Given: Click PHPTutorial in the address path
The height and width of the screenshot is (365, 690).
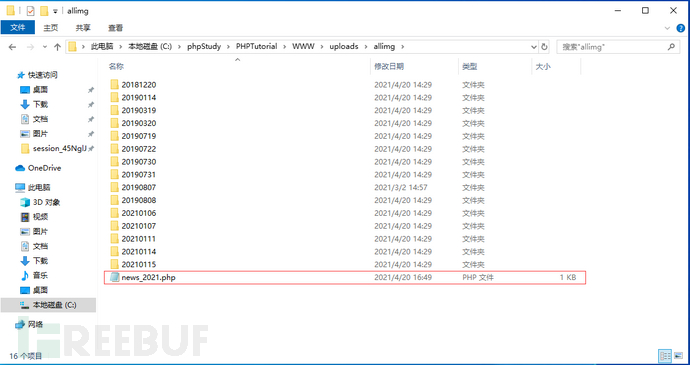Looking at the screenshot, I should [257, 46].
